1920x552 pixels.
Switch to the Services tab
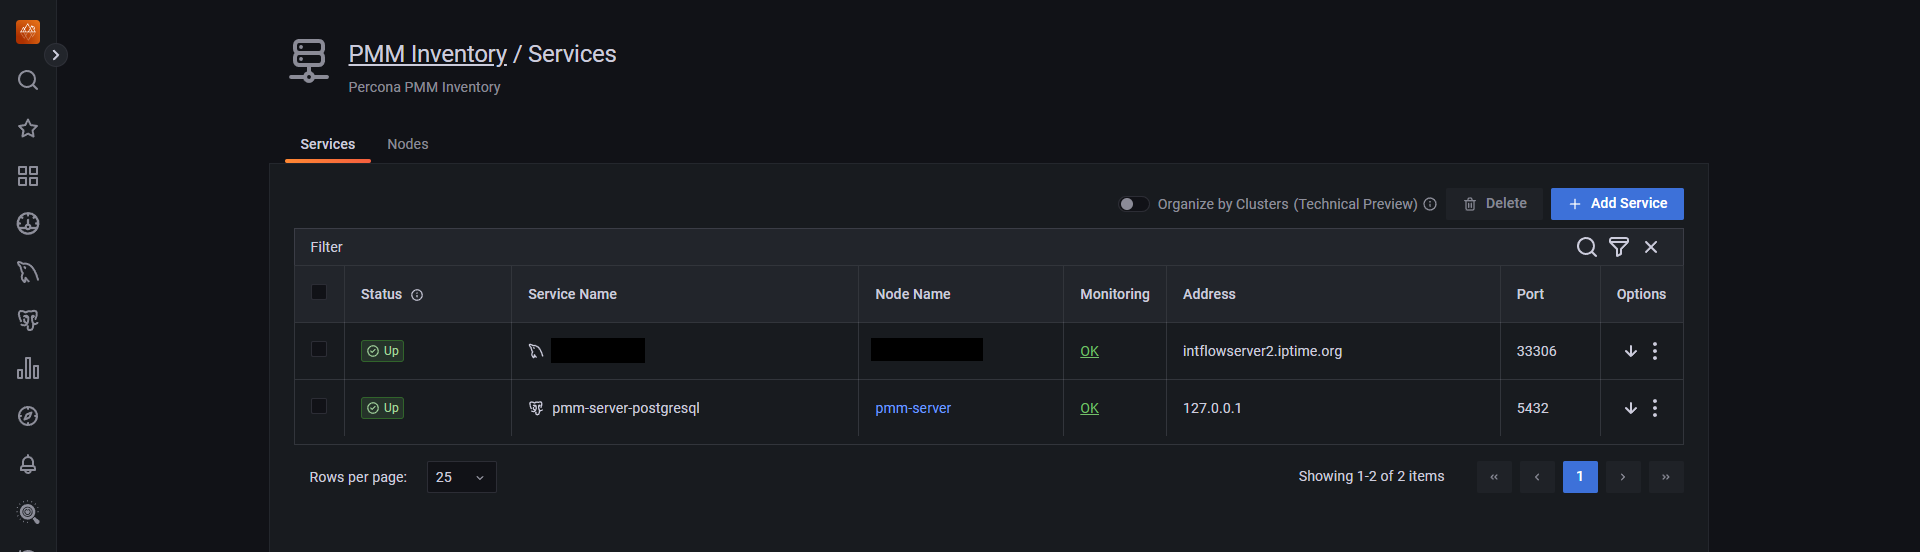pos(328,144)
